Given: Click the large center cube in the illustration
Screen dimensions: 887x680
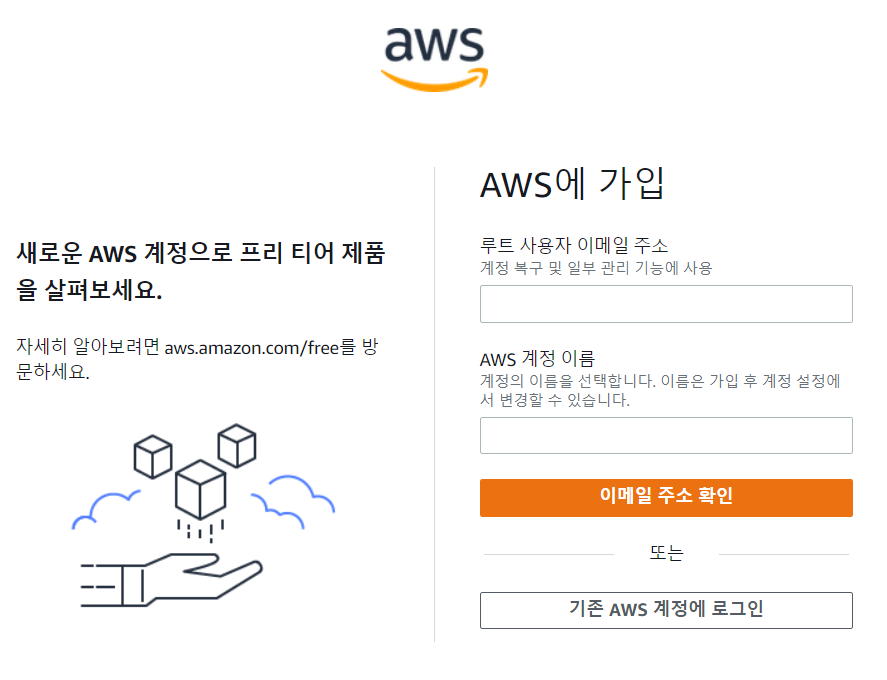Looking at the screenshot, I should 200,489.
